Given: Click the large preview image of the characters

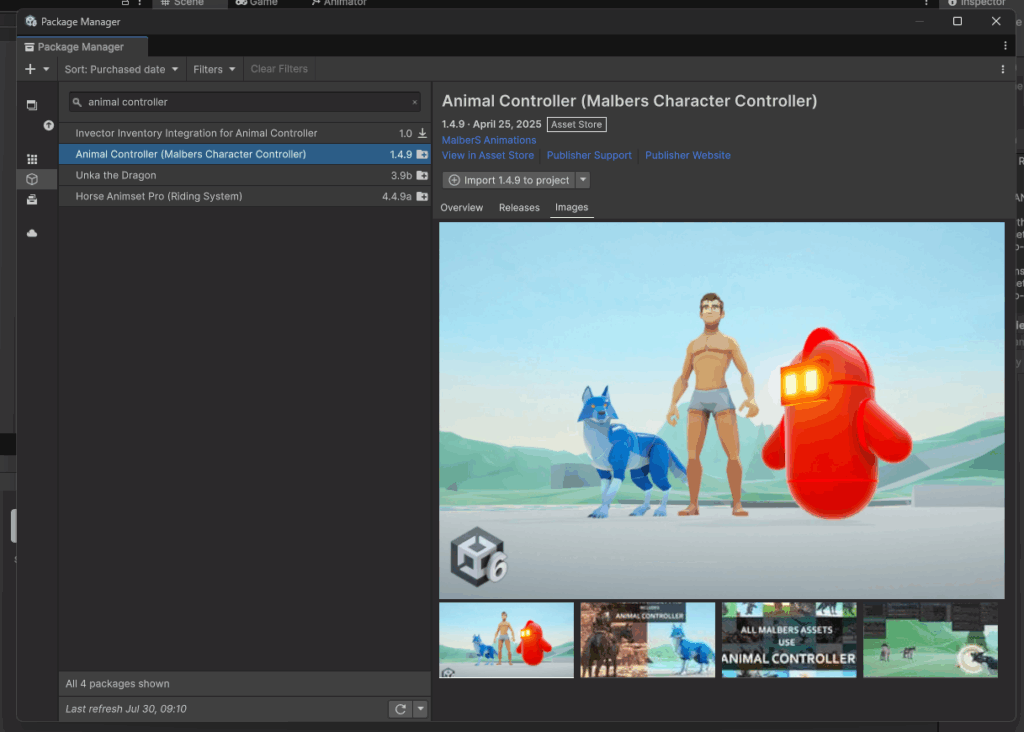Looking at the screenshot, I should (x=722, y=410).
